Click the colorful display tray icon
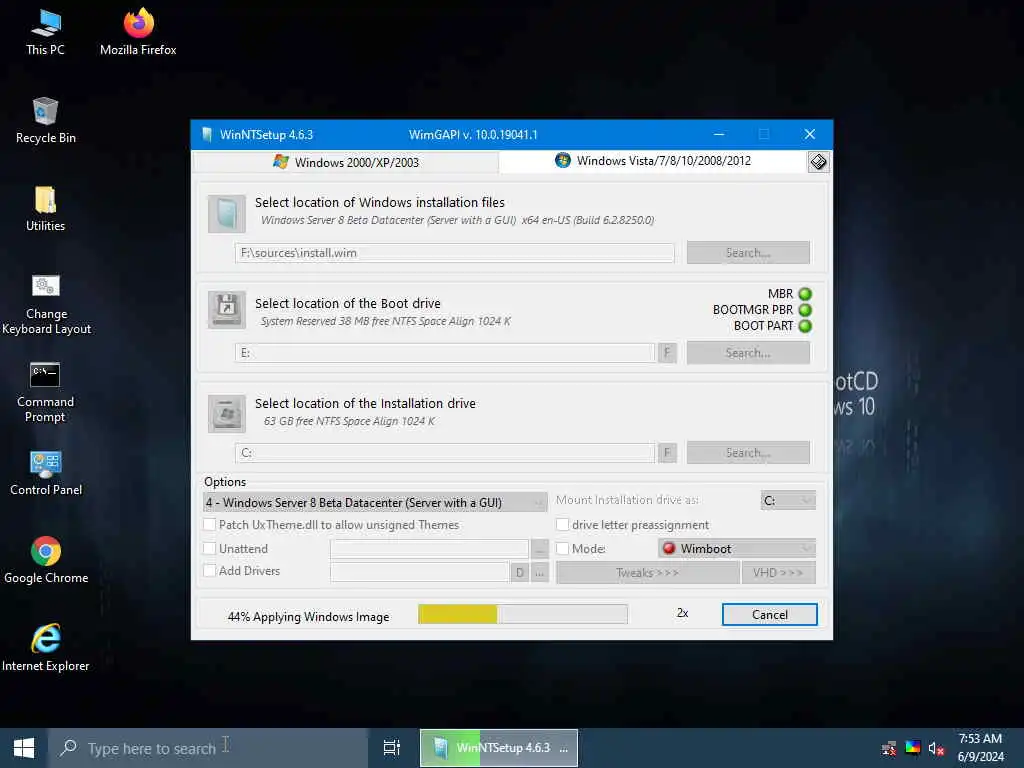1024x768 pixels. pyautogui.click(x=912, y=748)
